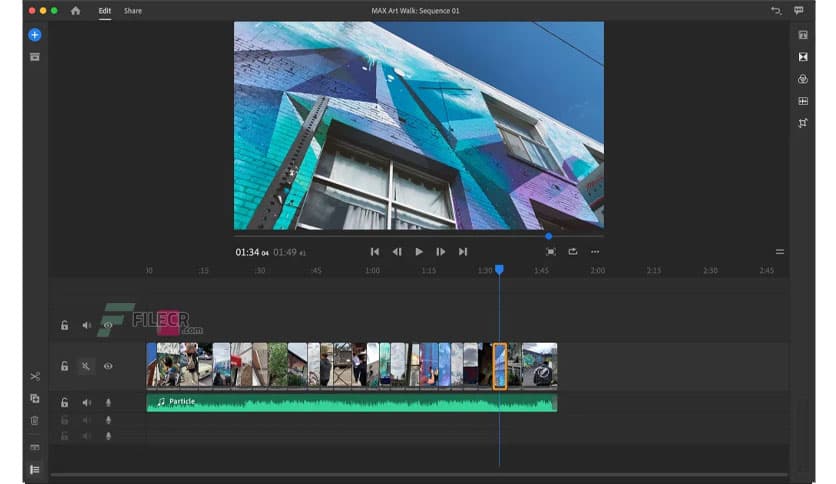
Task: Switch to the Share tab
Action: coord(133,11)
